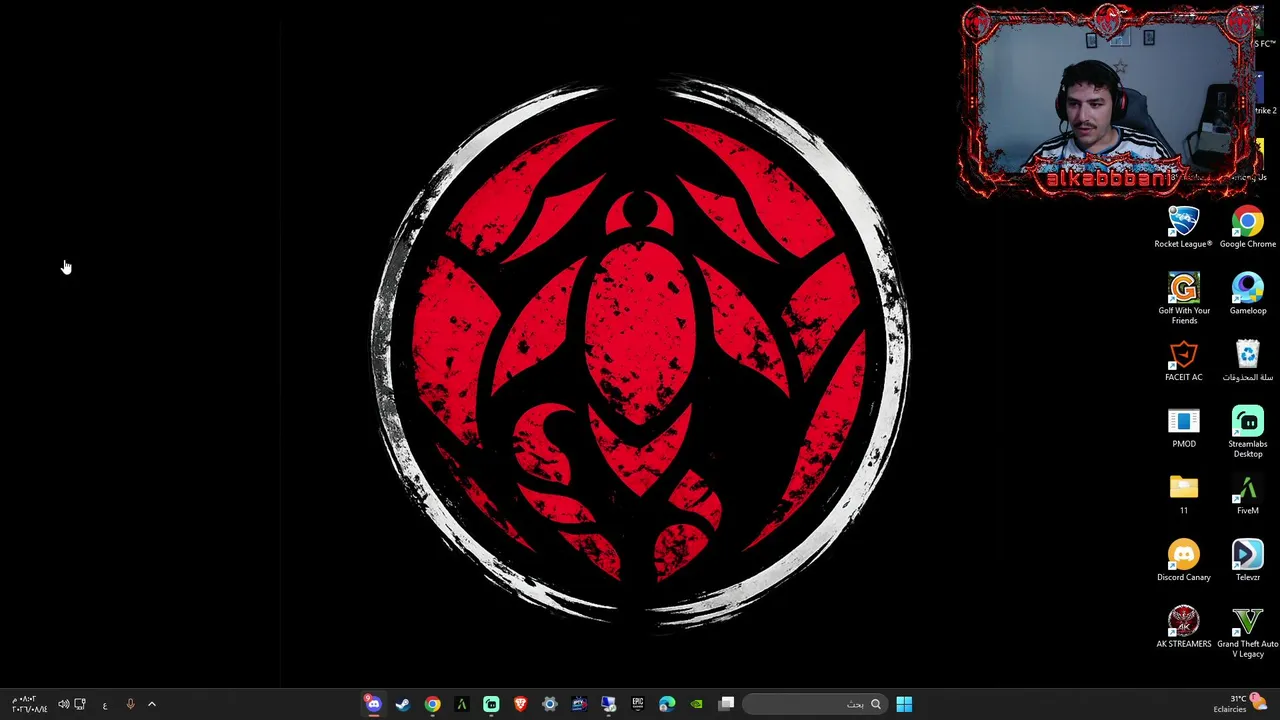Image resolution: width=1280 pixels, height=720 pixels.
Task: Click the taskbar search box
Action: click(x=815, y=704)
